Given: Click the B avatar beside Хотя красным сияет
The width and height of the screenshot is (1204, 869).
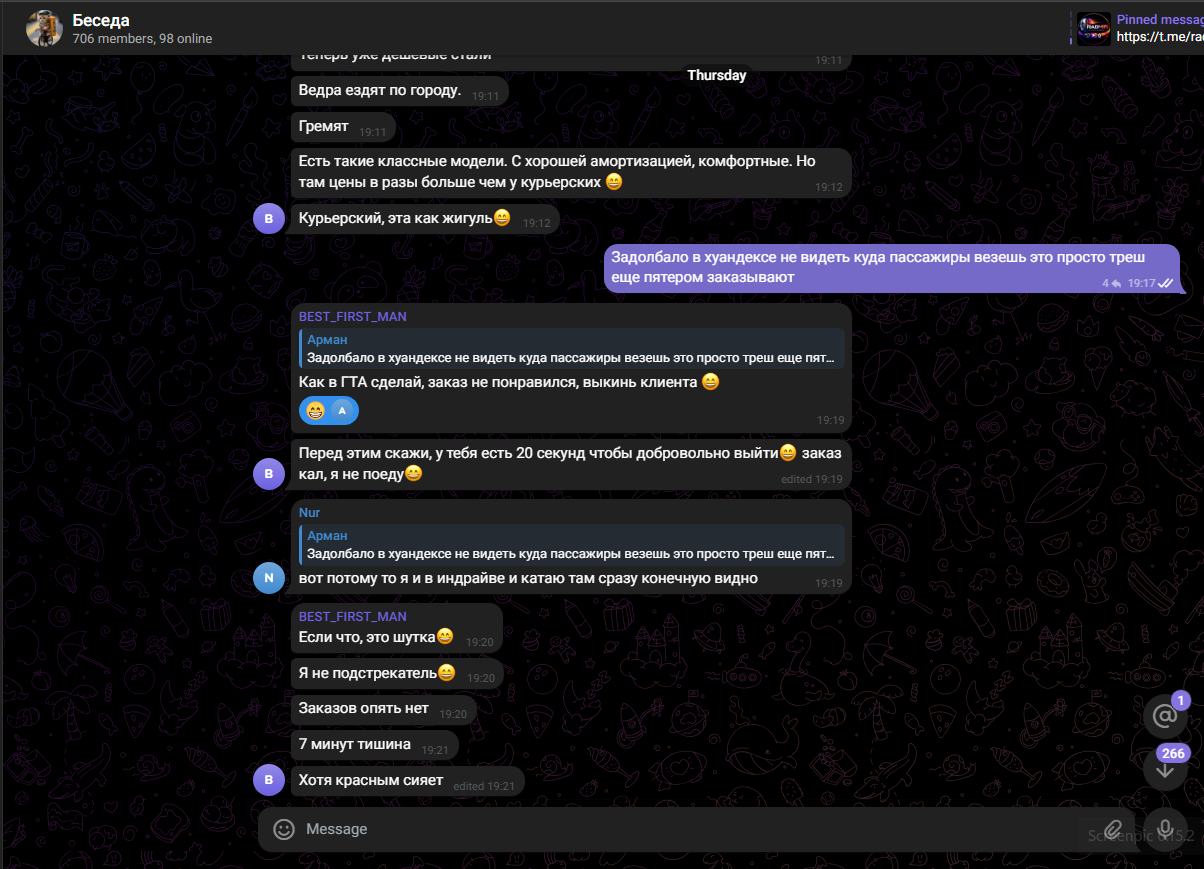Looking at the screenshot, I should coord(269,779).
